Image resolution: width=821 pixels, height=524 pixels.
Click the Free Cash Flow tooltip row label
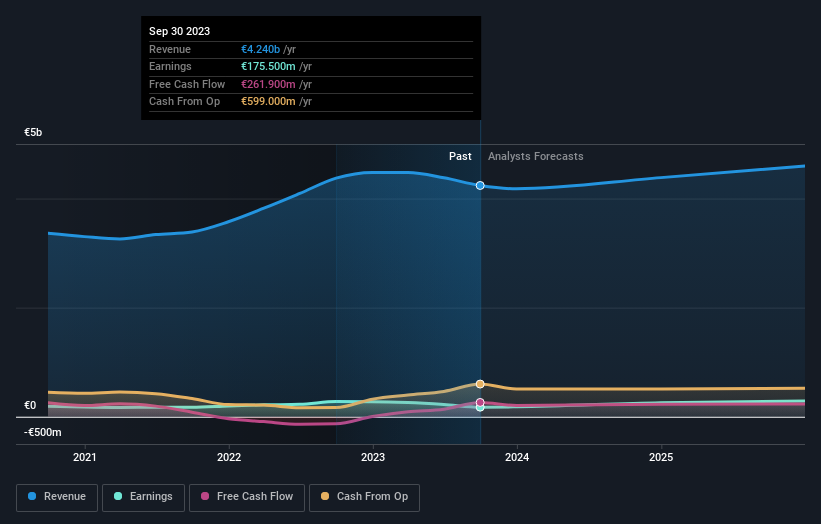click(187, 84)
